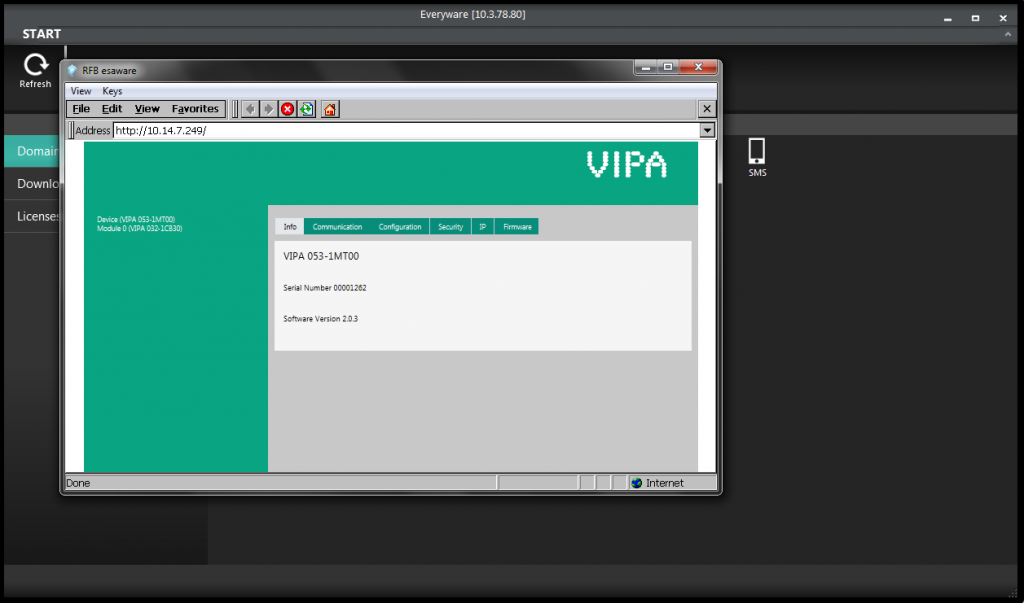The height and width of the screenshot is (603, 1024).
Task: Click the VIPA 053-1MT00 heading
Action: (321, 256)
